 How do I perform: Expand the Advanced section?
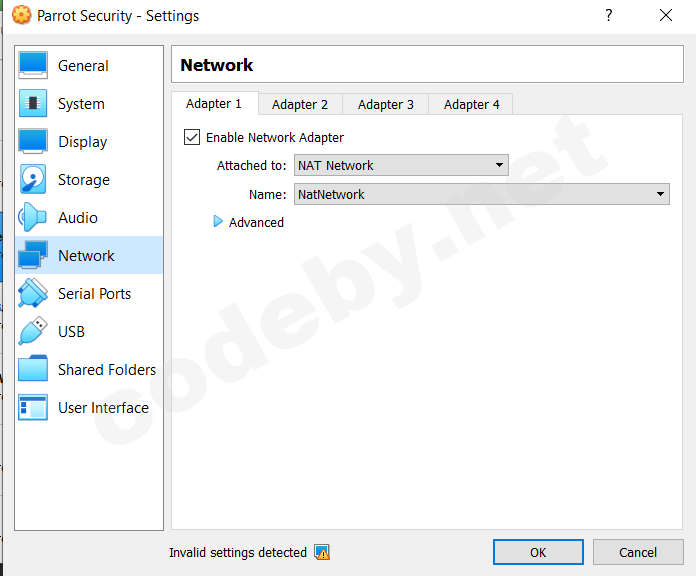pyautogui.click(x=218, y=222)
